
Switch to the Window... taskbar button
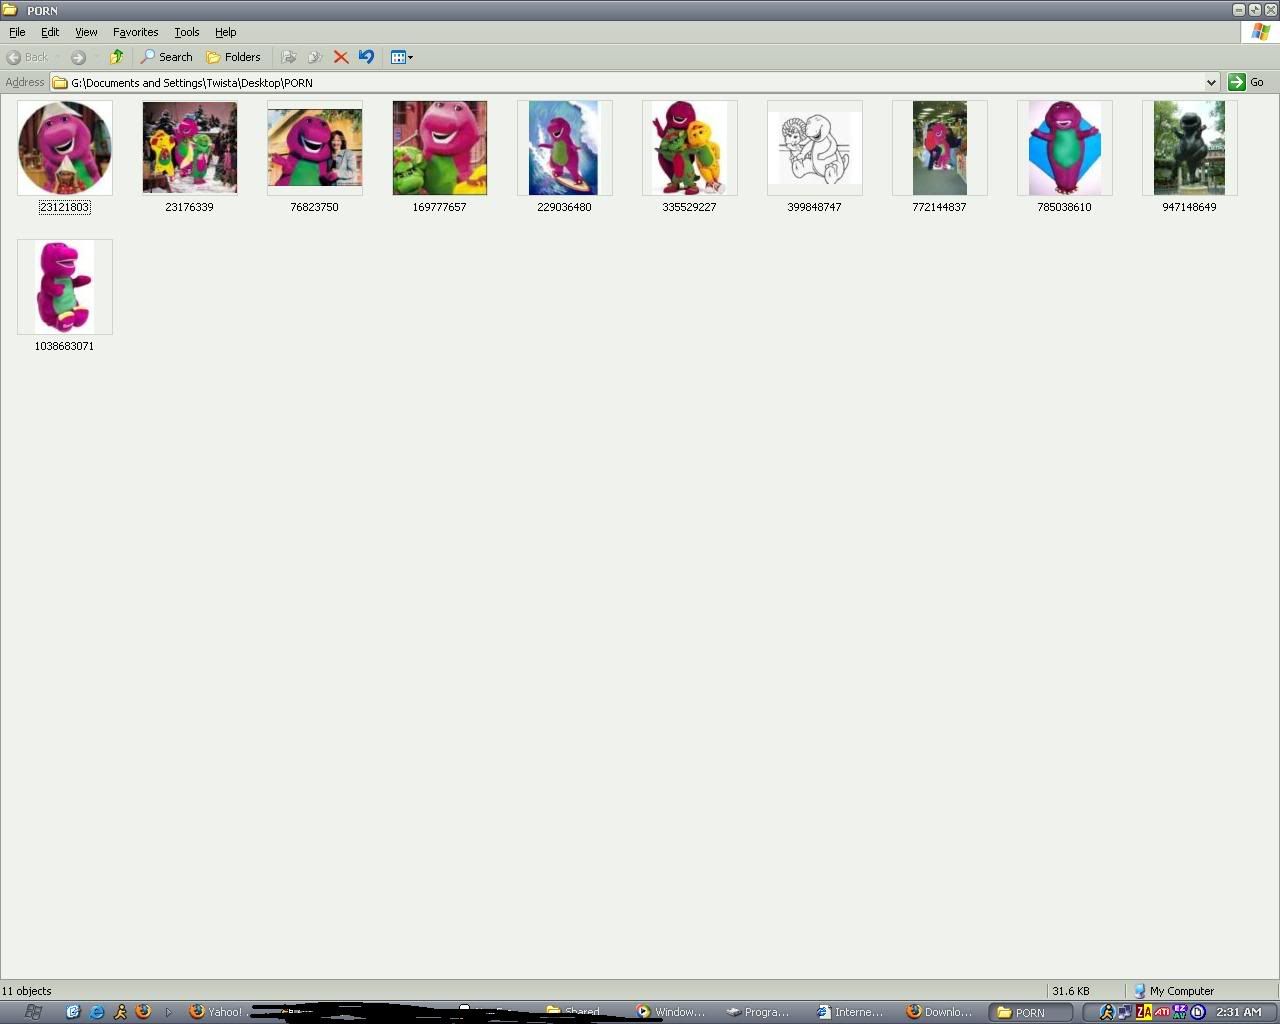[x=670, y=1012]
